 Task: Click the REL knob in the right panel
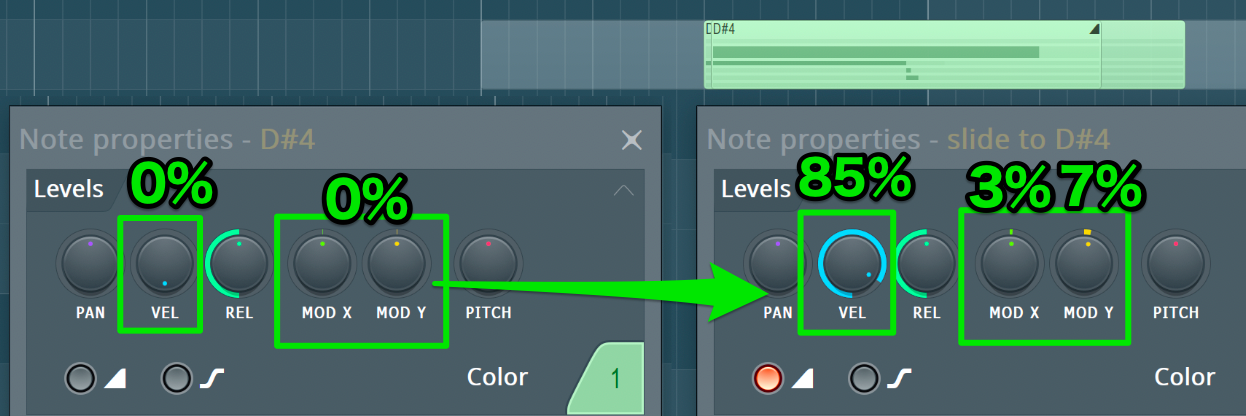(x=927, y=264)
